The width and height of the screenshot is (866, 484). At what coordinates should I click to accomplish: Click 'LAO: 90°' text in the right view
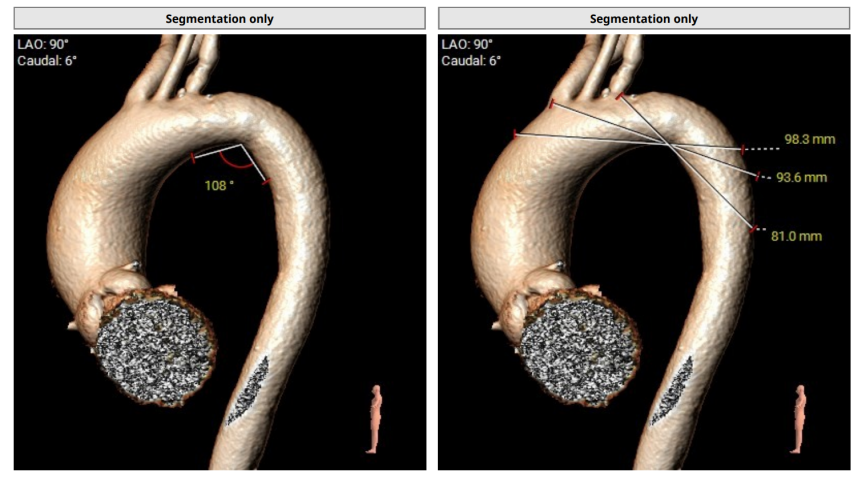coord(467,45)
